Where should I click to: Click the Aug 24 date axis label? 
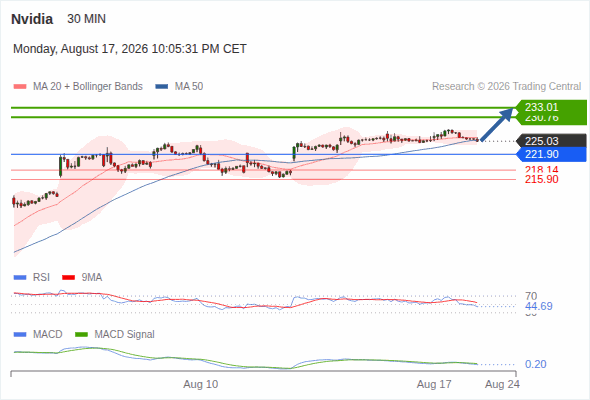pos(502,384)
